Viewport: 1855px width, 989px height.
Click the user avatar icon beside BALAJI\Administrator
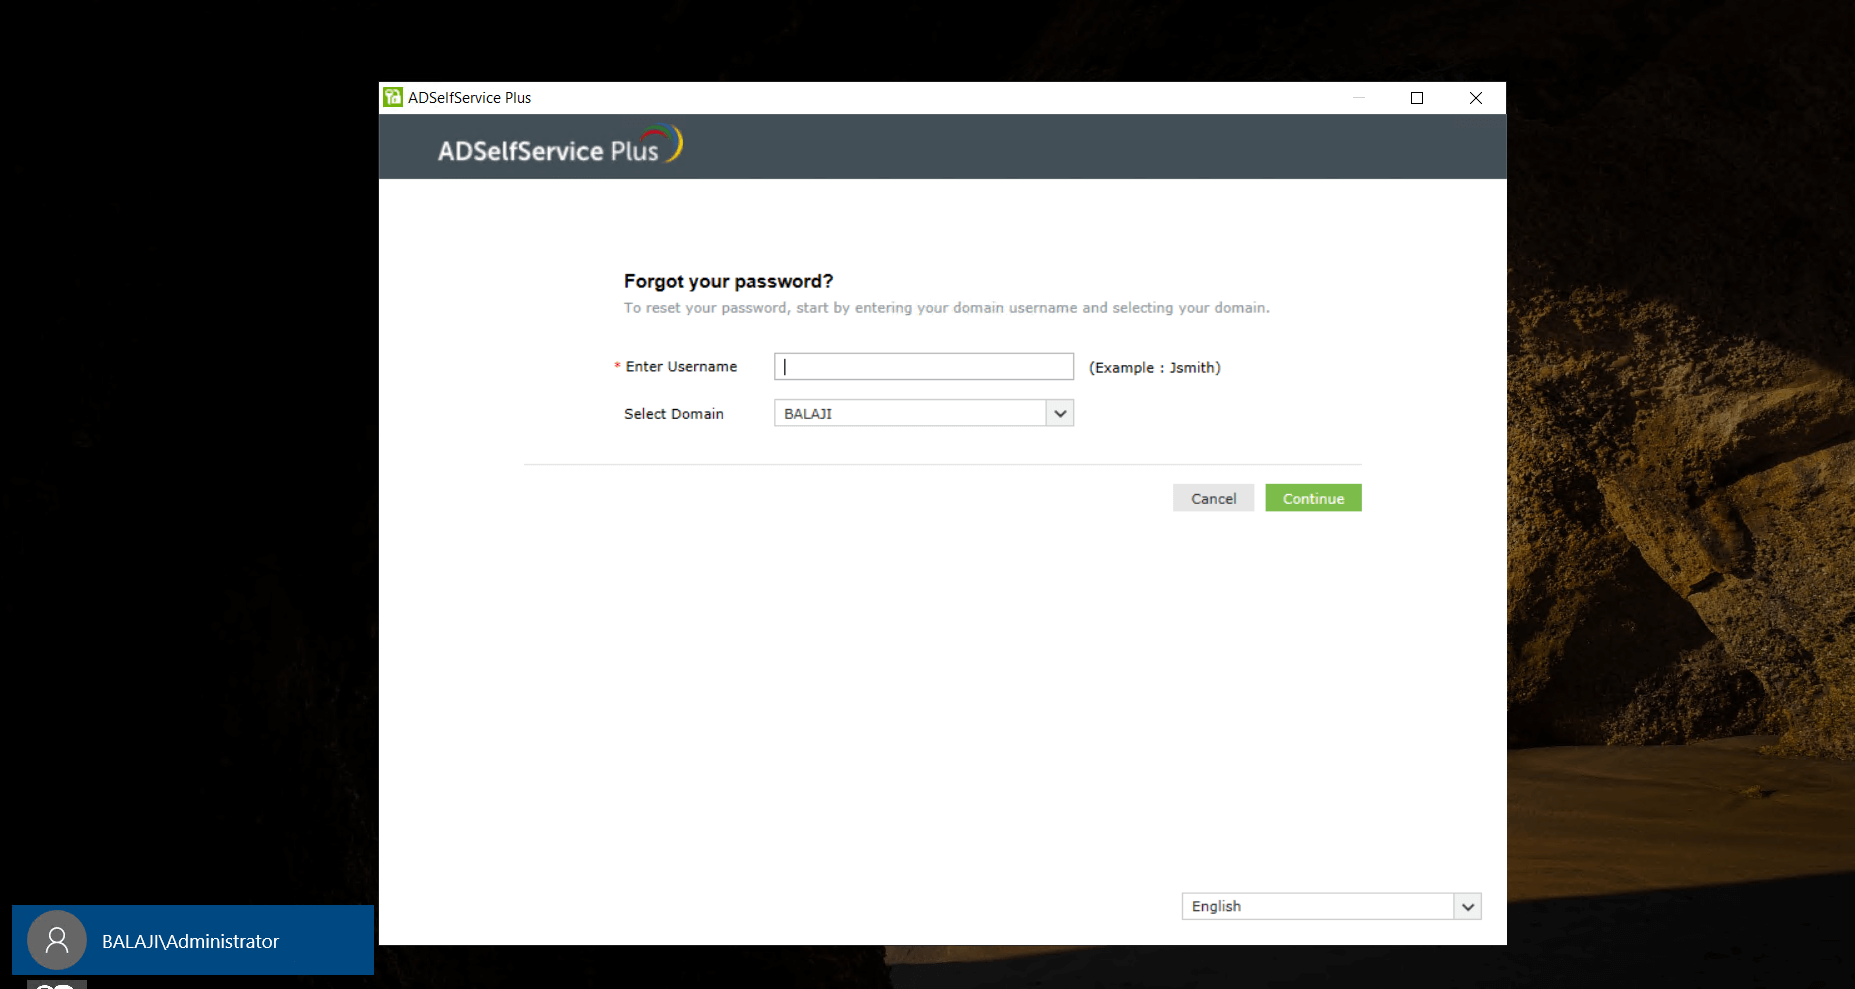57,940
